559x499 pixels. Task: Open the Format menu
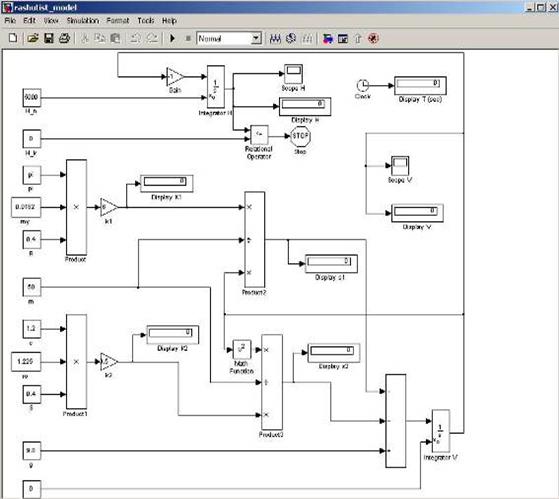pyautogui.click(x=118, y=21)
